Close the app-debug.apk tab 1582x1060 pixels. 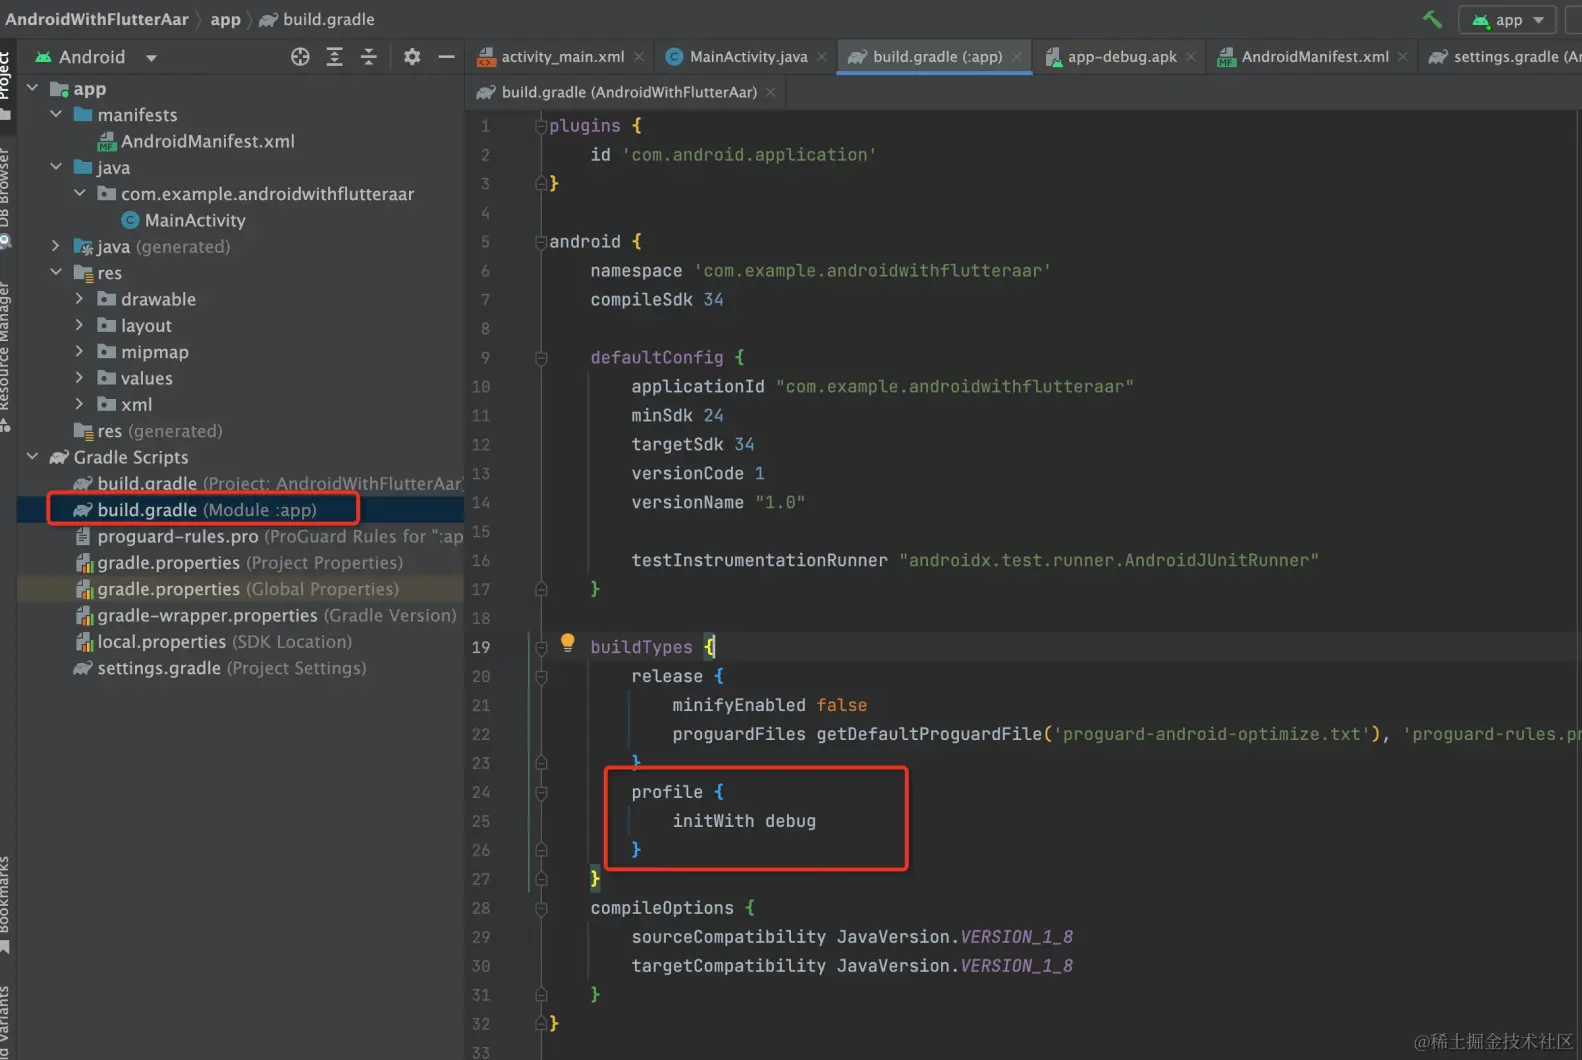(x=1191, y=57)
